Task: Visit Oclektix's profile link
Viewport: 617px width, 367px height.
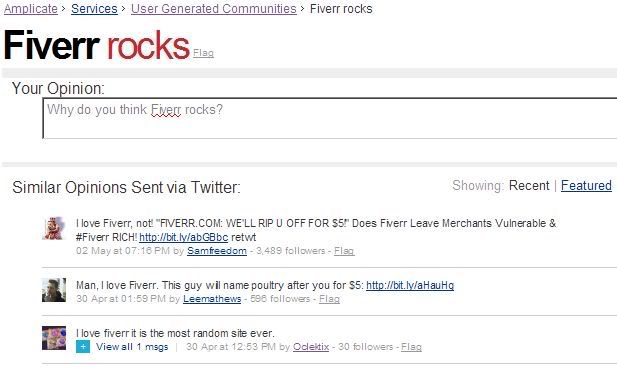Action: (311, 347)
